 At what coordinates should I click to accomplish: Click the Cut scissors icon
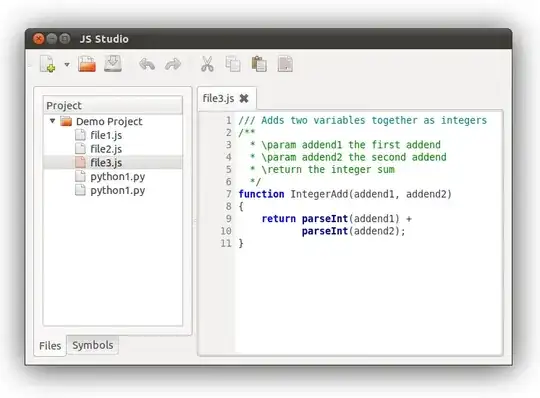point(207,64)
